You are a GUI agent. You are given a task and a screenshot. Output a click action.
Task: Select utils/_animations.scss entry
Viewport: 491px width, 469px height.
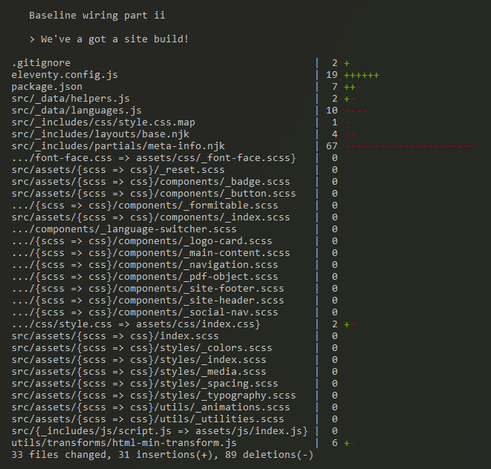(x=151, y=407)
